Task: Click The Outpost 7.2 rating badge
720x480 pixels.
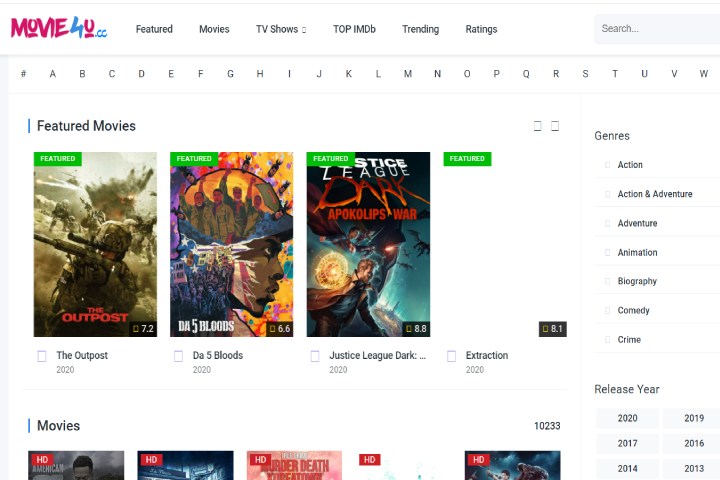Action: 143,329
